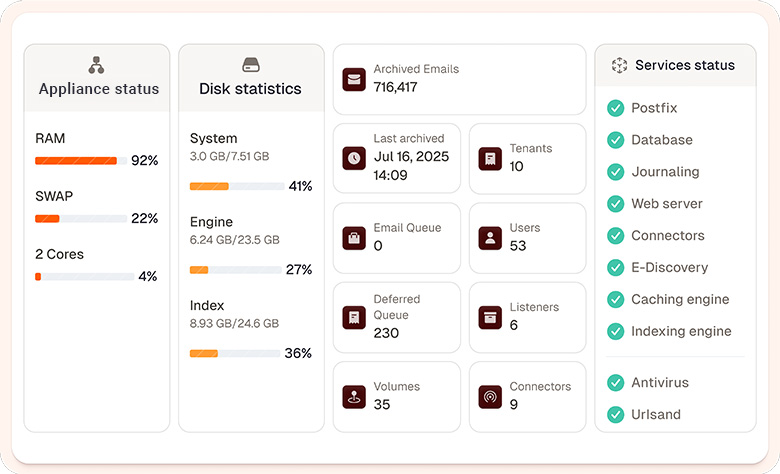Screen dimensions: 780x474
Task: Click the Volumes location pin icon
Action: 354,397
